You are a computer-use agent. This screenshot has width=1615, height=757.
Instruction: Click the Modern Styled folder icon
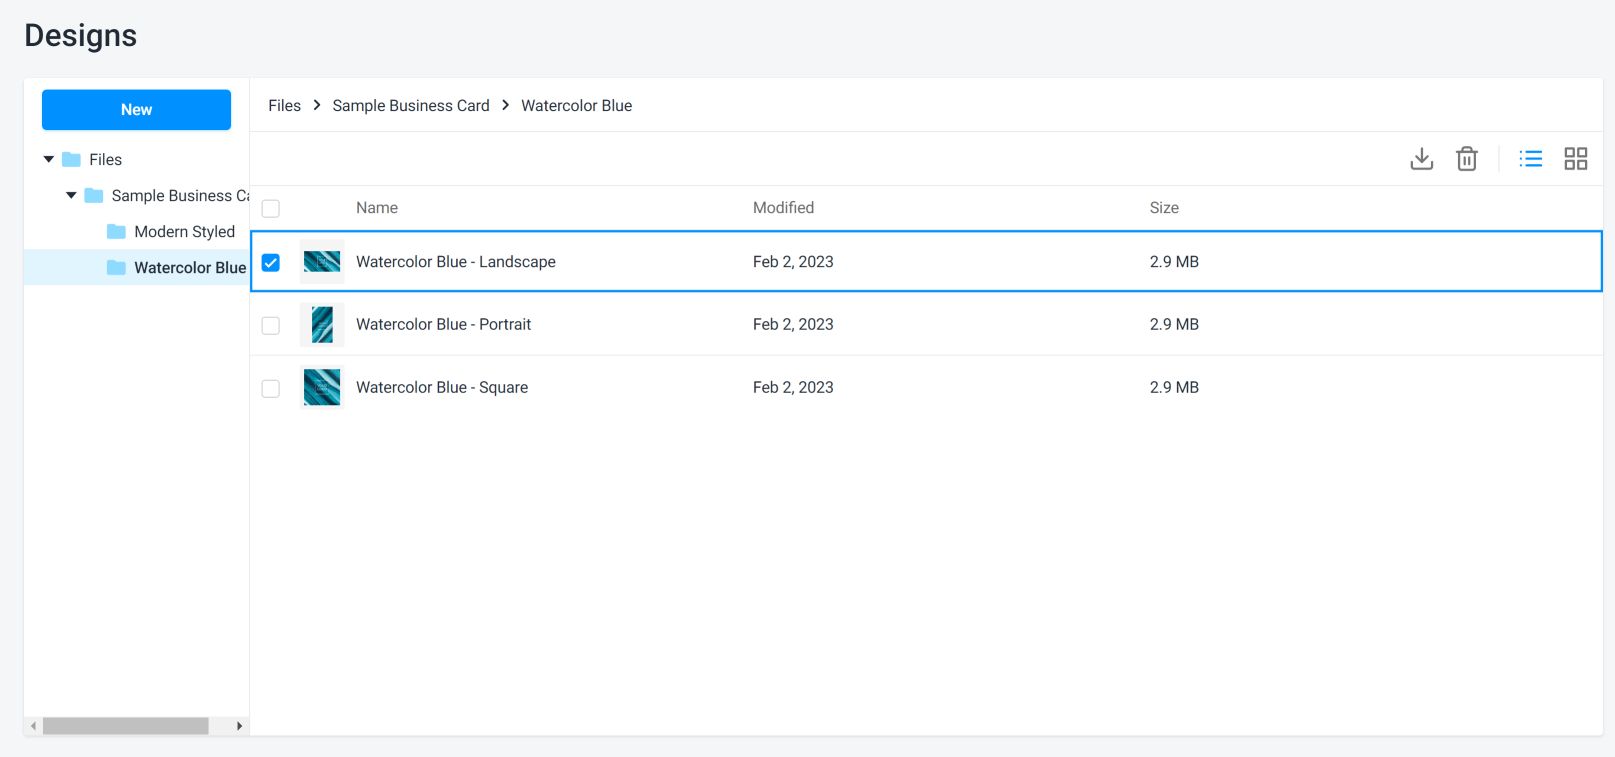point(116,232)
